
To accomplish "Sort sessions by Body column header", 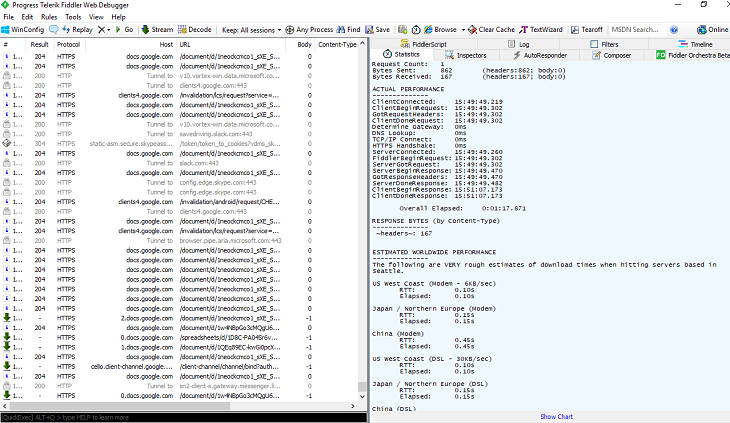I will pyautogui.click(x=300, y=45).
